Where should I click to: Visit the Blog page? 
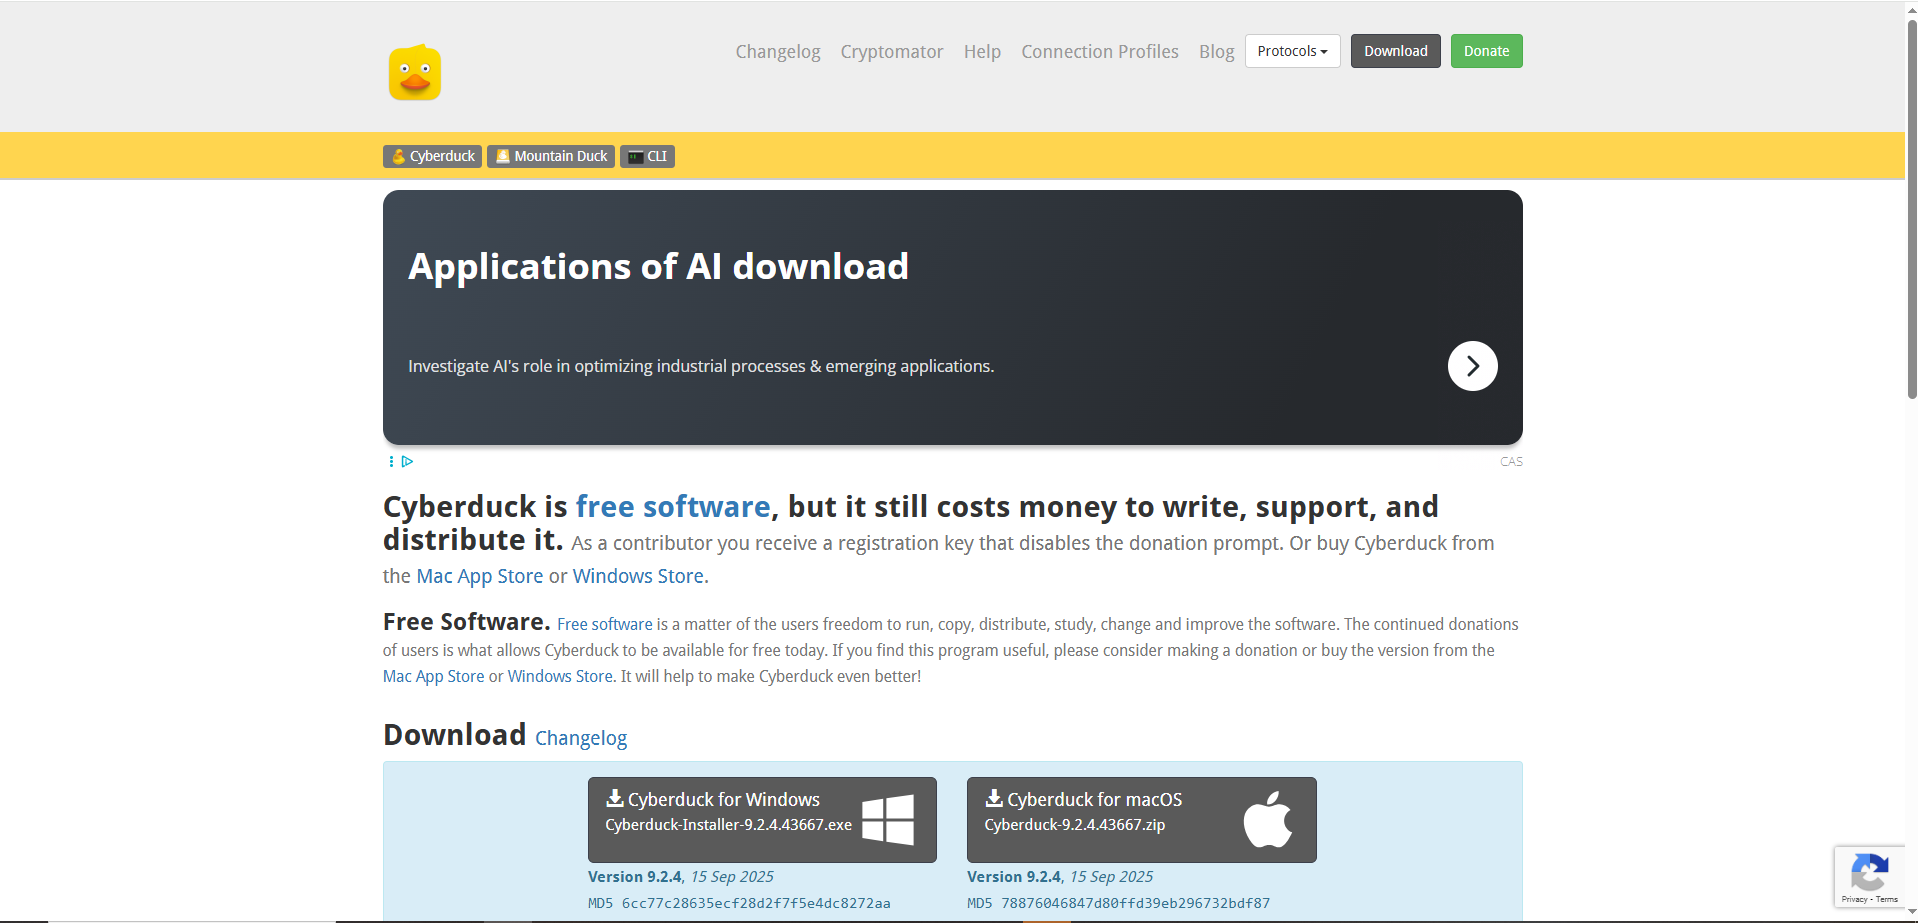(x=1216, y=52)
